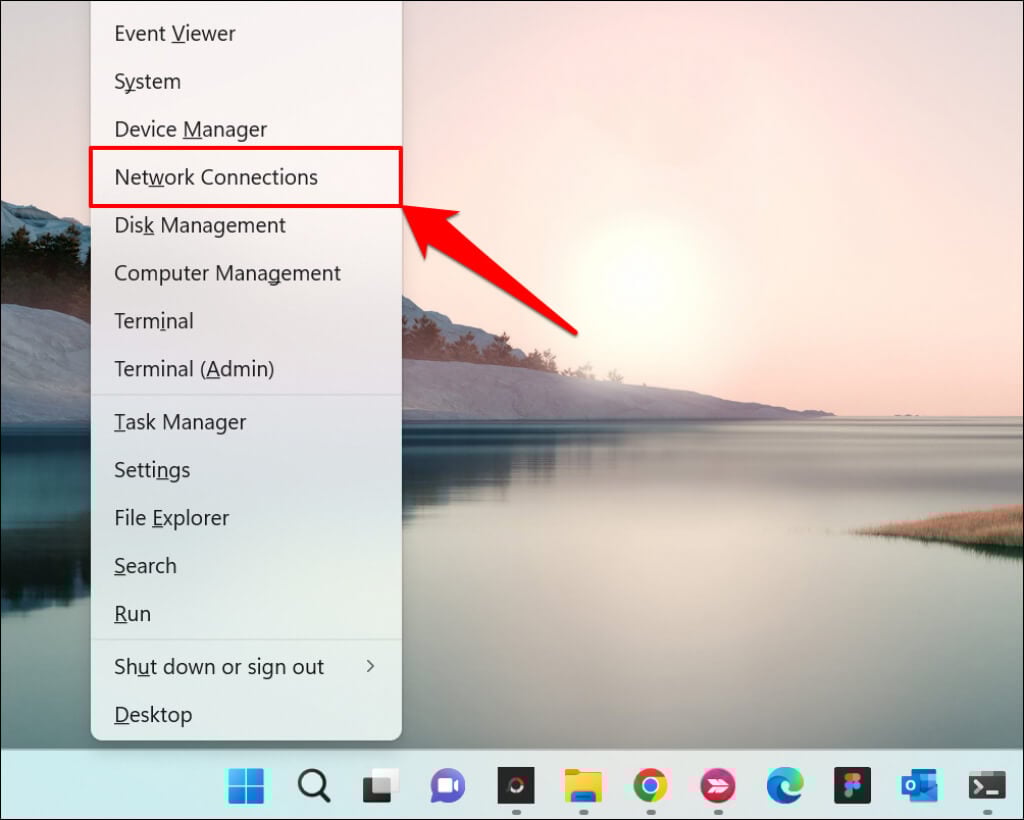Select Event Viewer entry
1024x820 pixels.
246,33
